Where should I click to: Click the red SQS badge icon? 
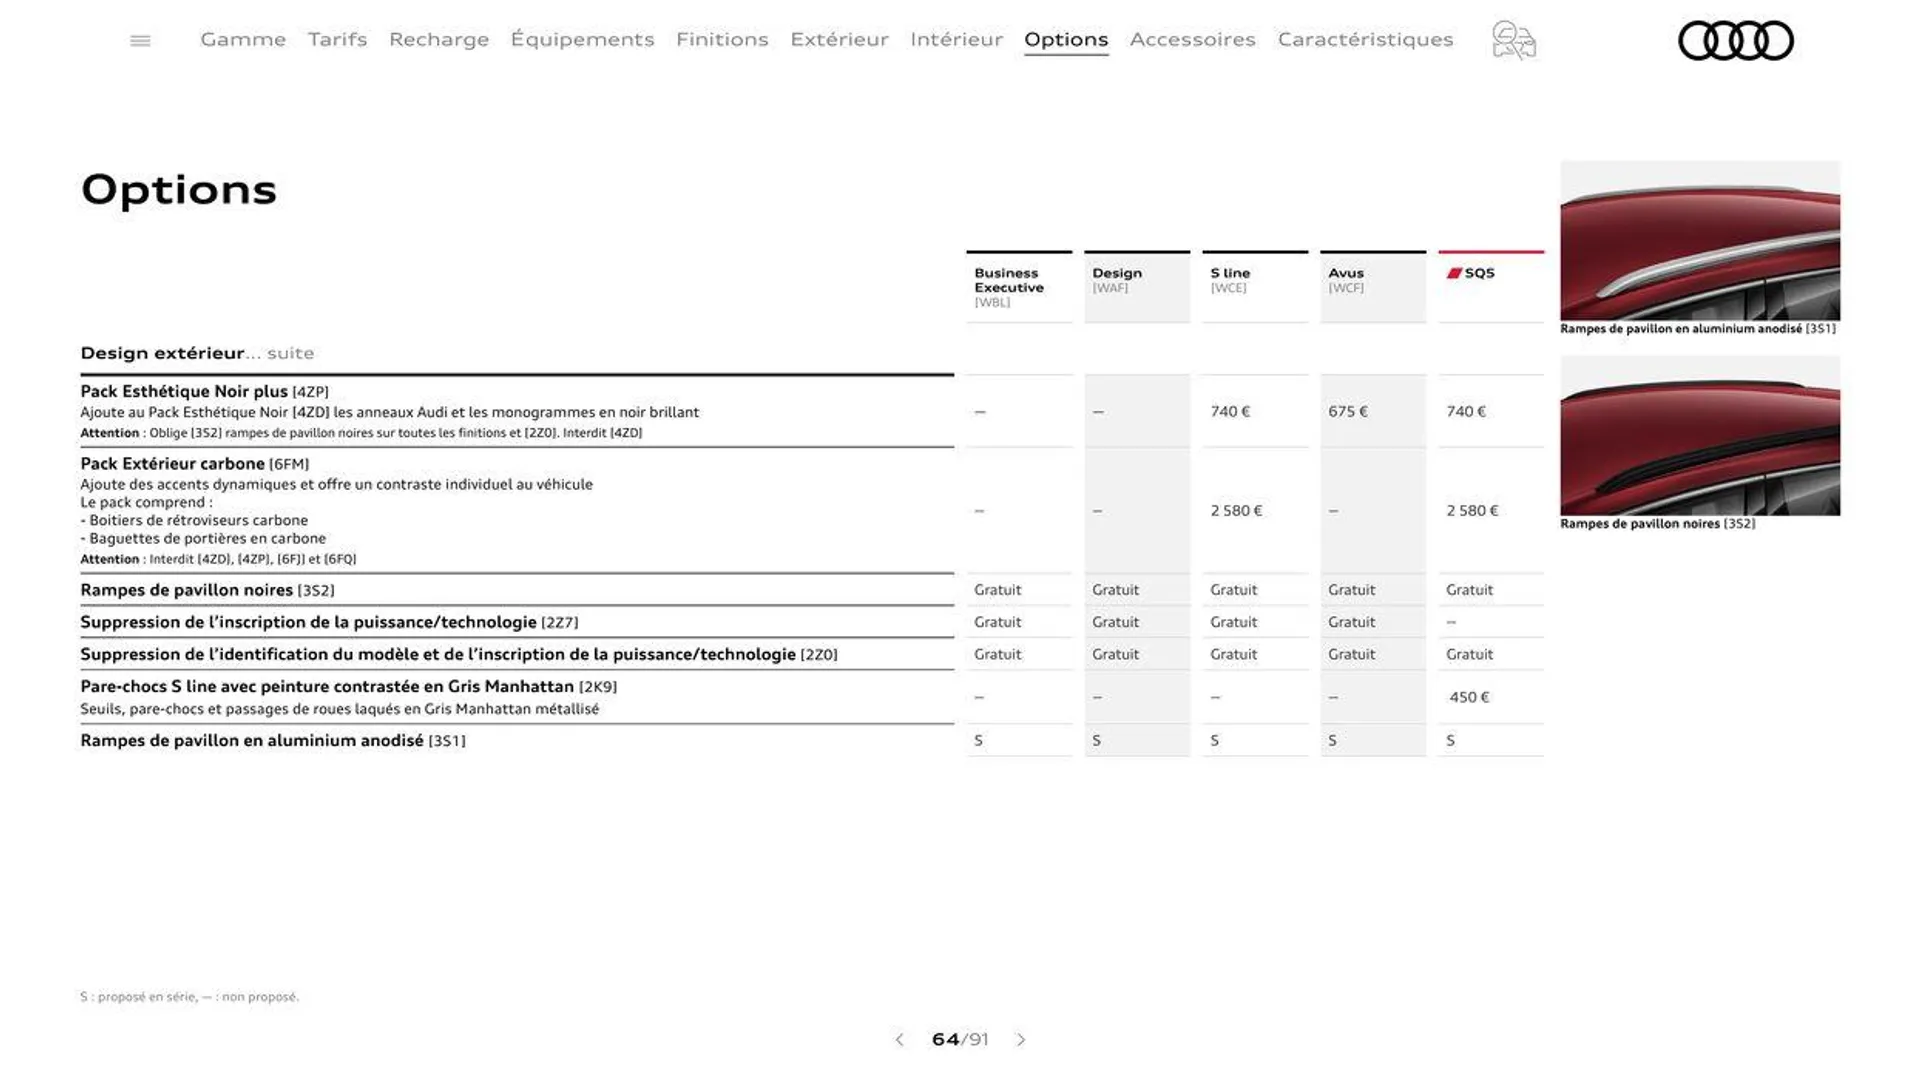tap(1454, 273)
